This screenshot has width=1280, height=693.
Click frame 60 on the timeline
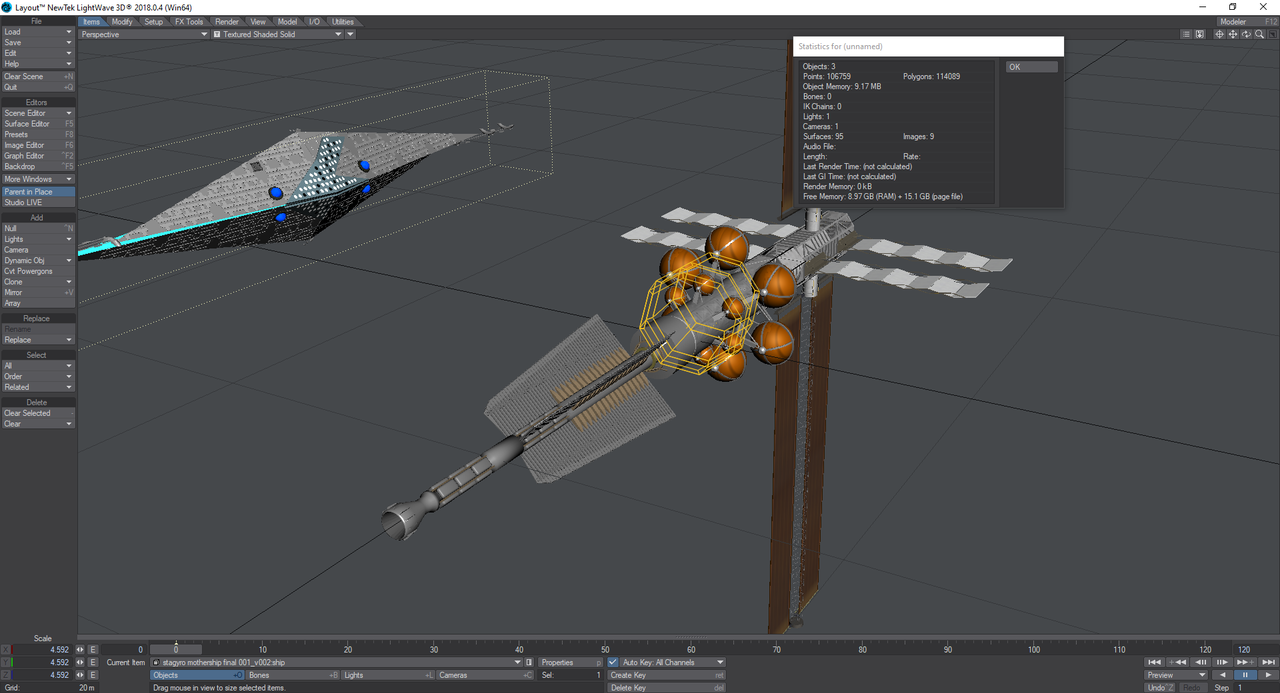click(691, 650)
